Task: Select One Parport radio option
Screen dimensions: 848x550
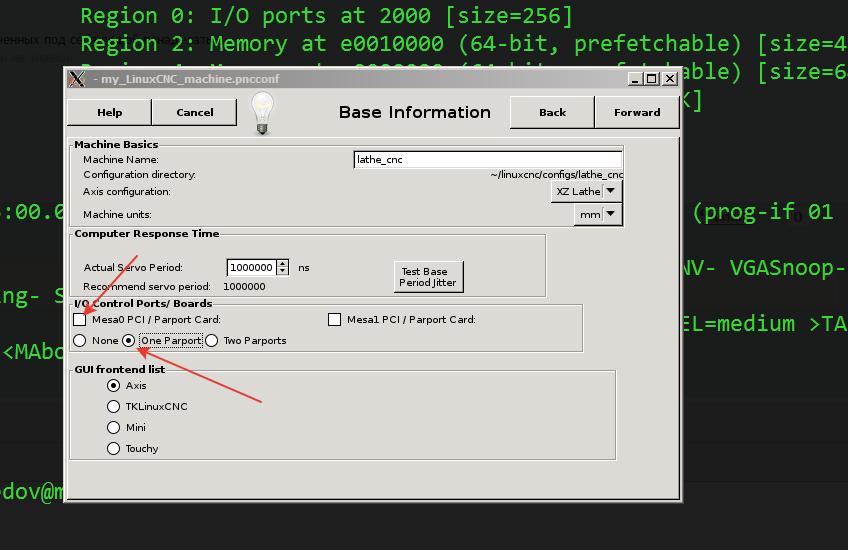Action: pos(129,341)
